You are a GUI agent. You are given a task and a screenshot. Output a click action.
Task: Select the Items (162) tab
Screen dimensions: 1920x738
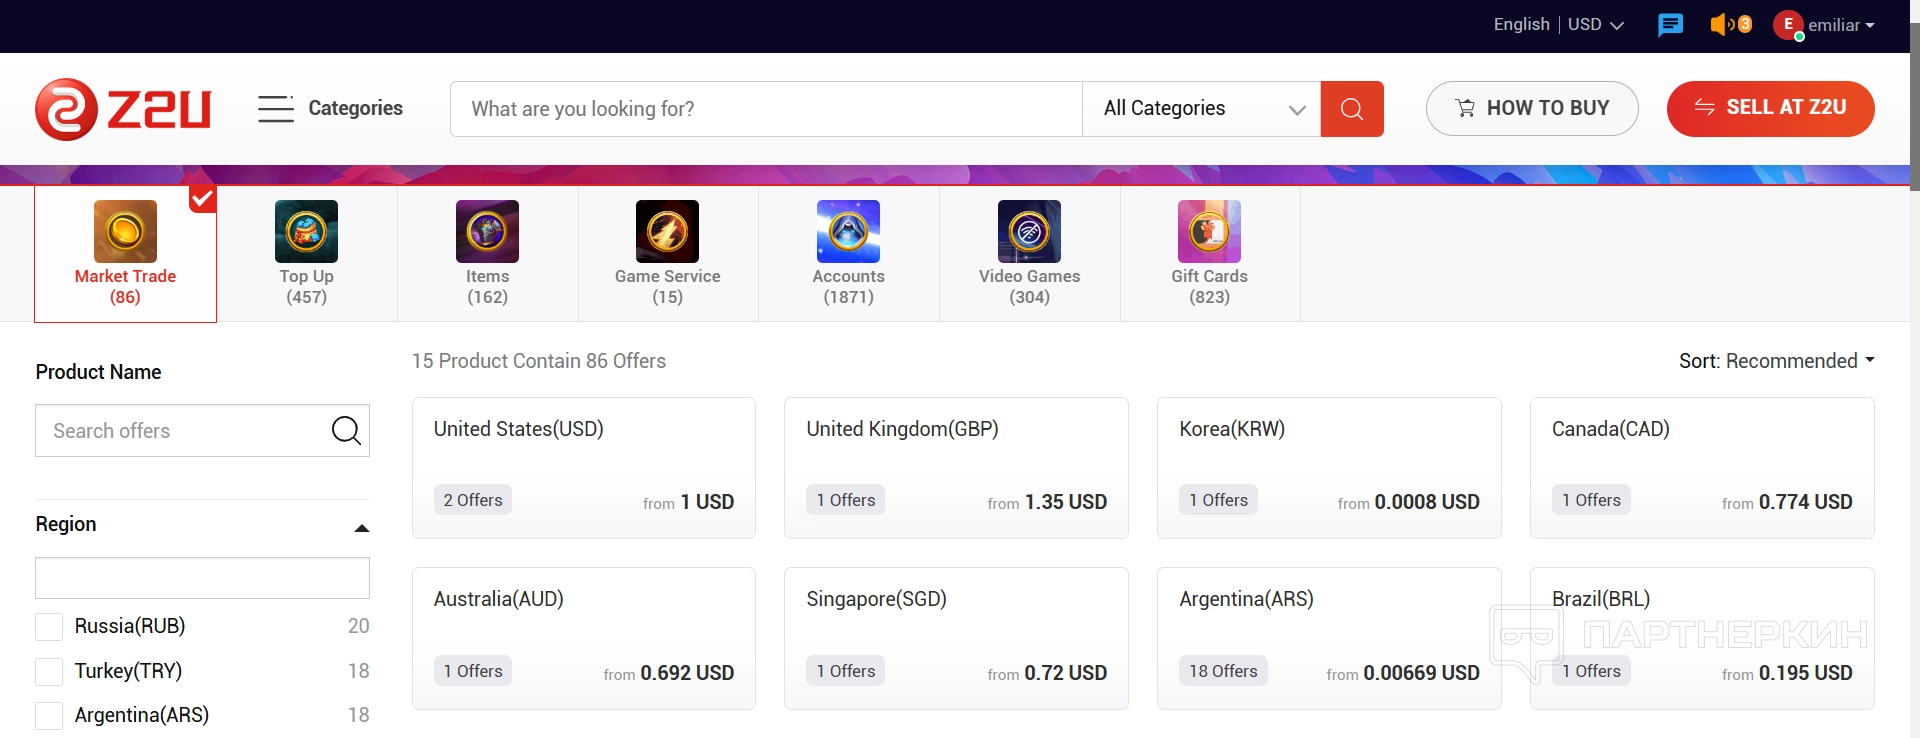[x=487, y=253]
